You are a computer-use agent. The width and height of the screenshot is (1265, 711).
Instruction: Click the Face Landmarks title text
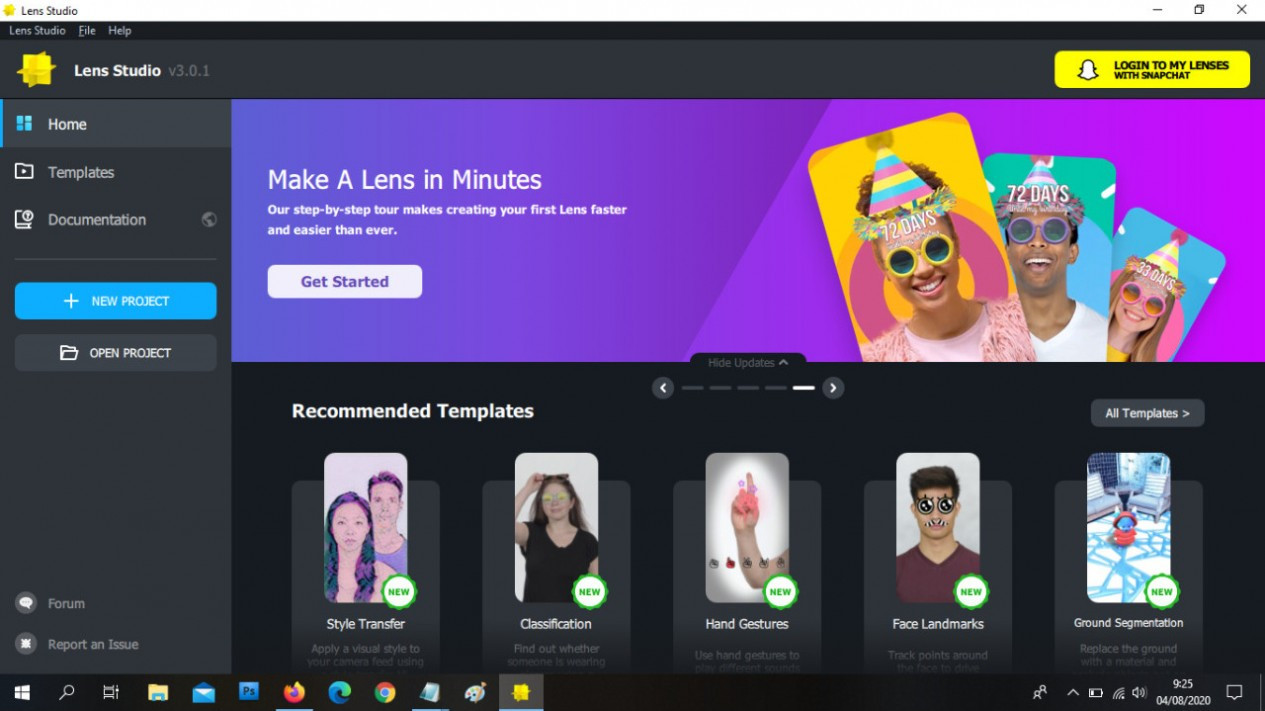(938, 624)
